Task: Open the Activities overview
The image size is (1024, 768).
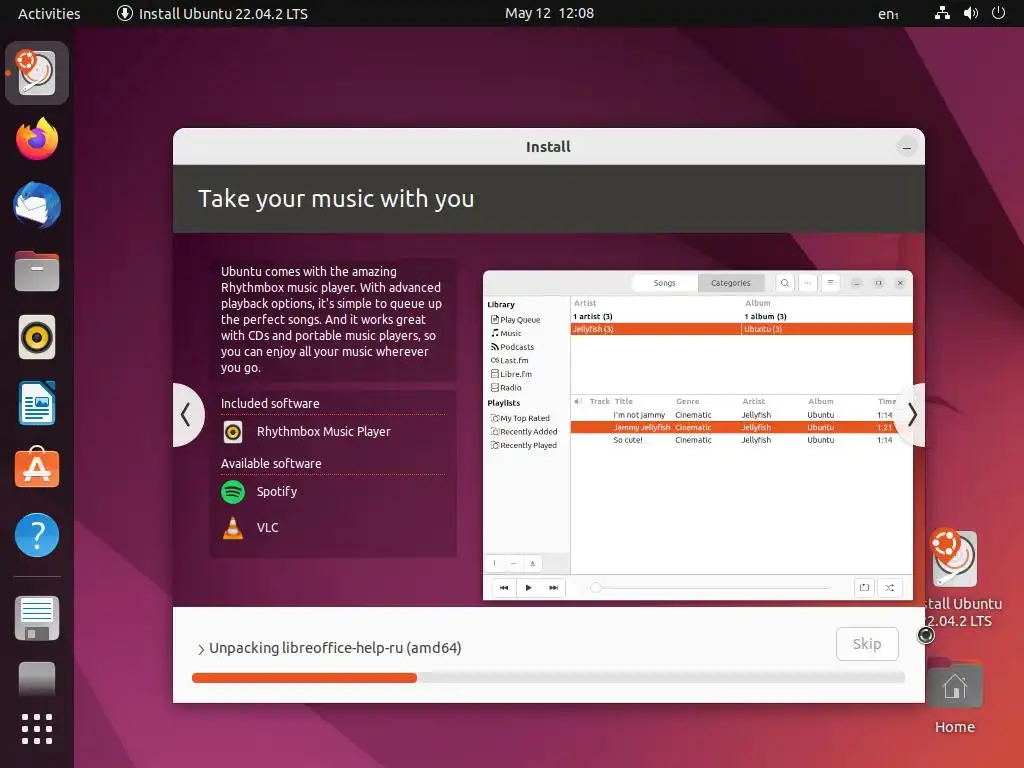Action: click(x=49, y=13)
